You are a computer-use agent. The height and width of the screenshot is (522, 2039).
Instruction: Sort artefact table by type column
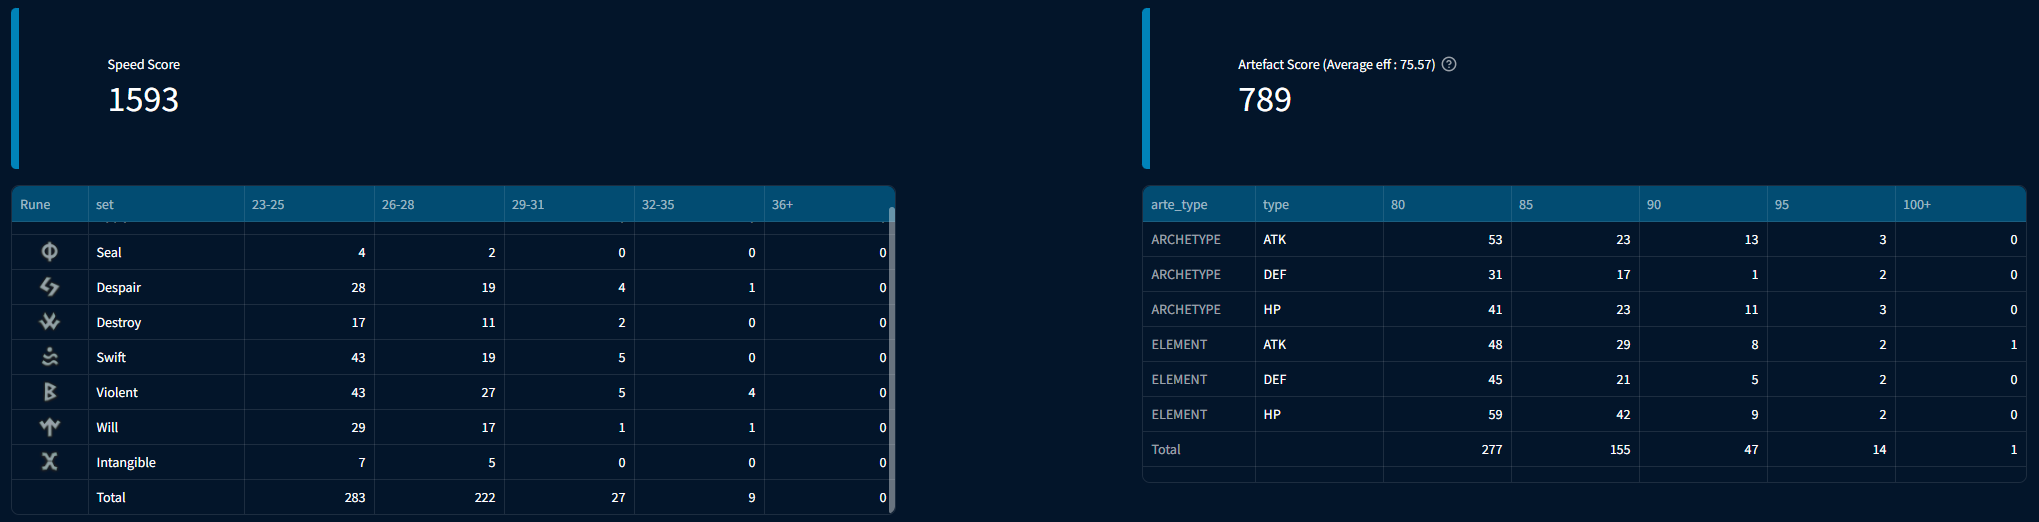[x=1276, y=204]
